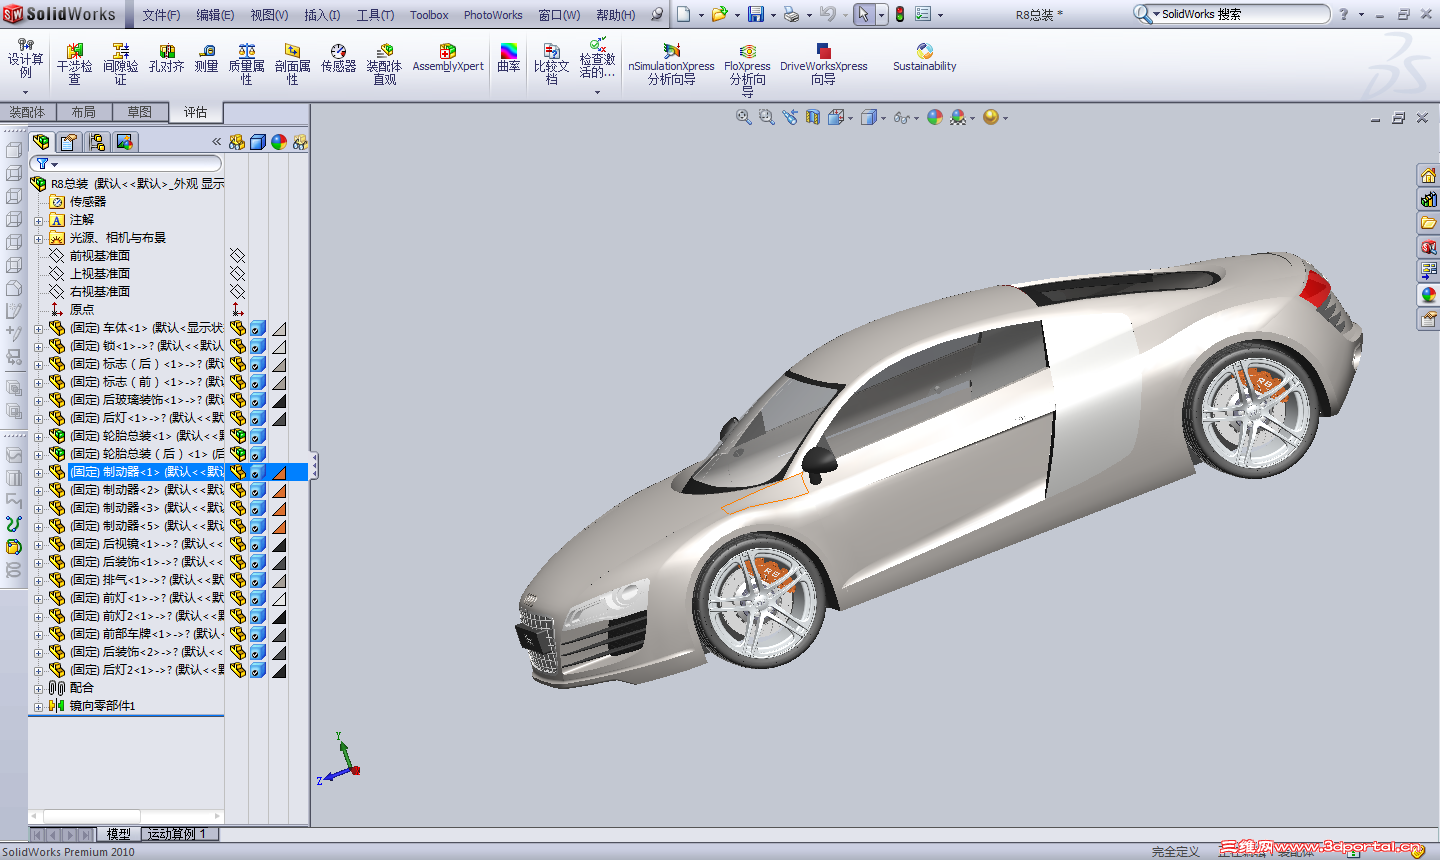Open 剖面属性 section properties
This screenshot has height=860, width=1440.
click(292, 64)
